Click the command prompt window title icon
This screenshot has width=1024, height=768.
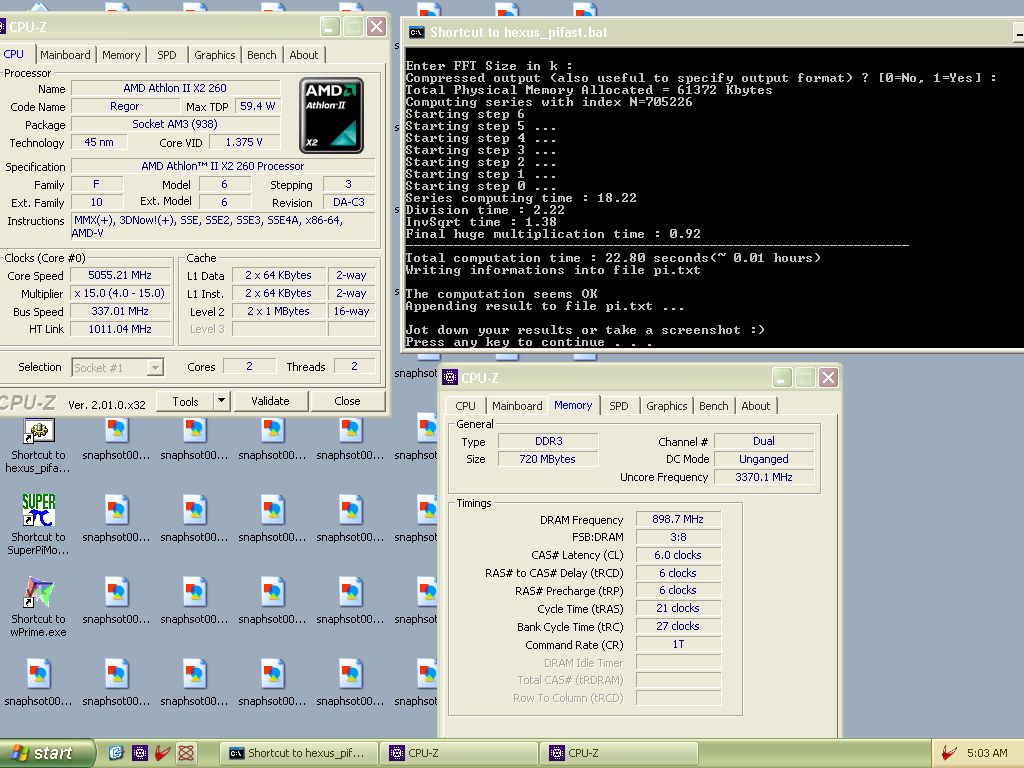416,32
